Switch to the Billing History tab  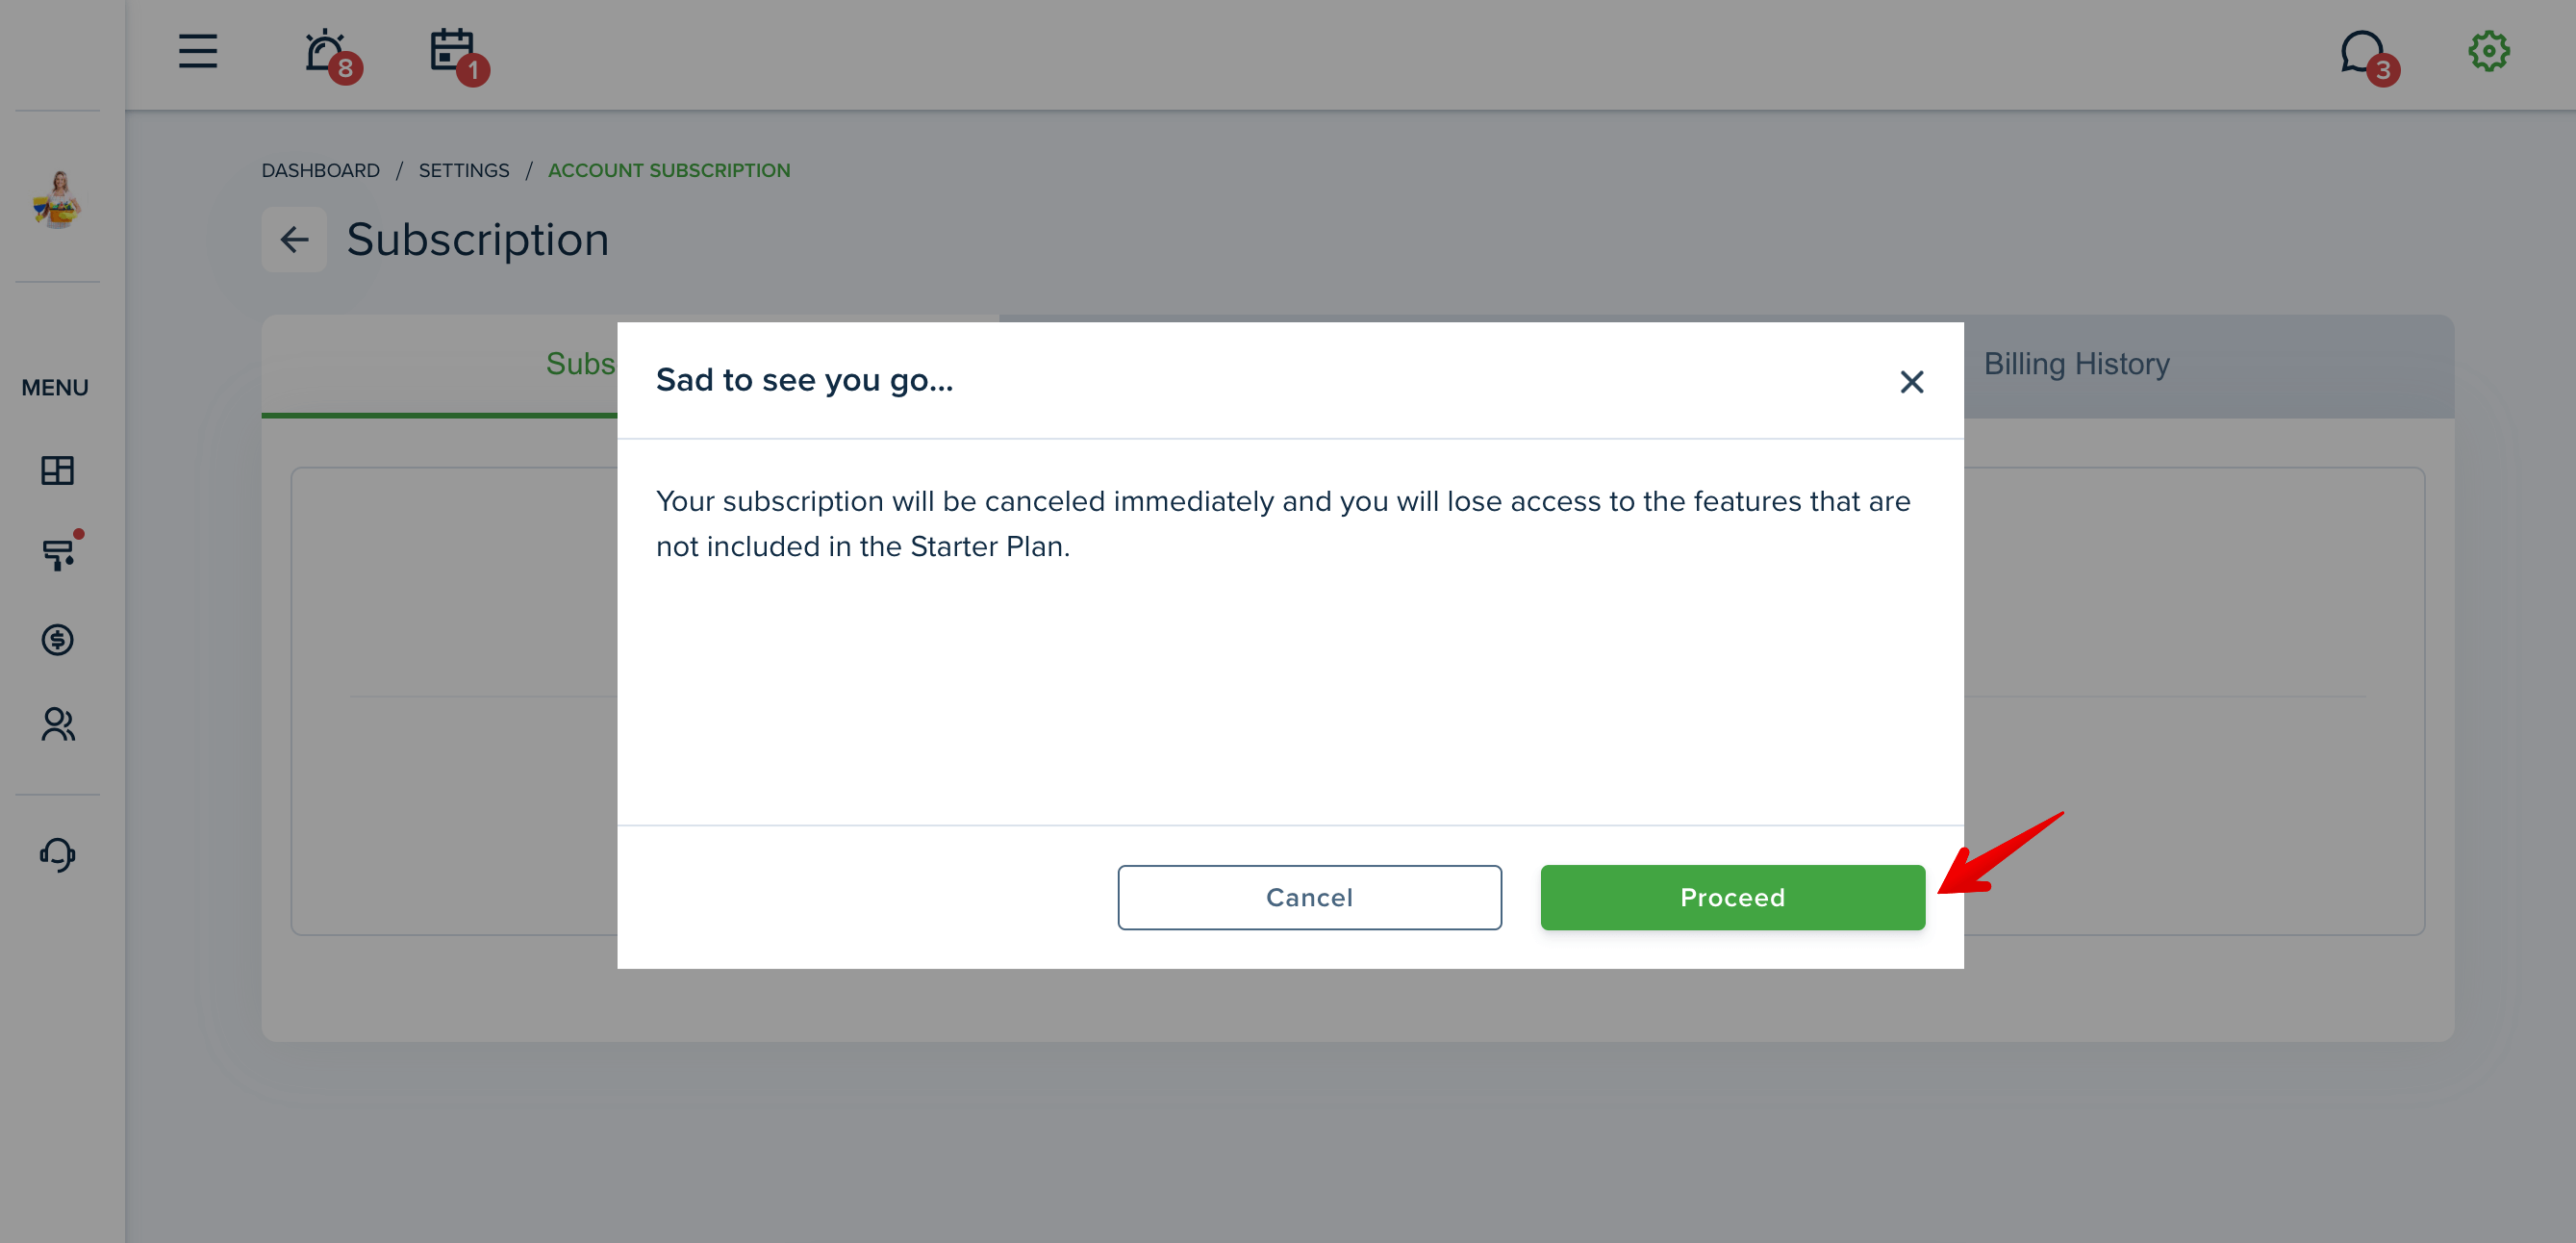pyautogui.click(x=2076, y=363)
